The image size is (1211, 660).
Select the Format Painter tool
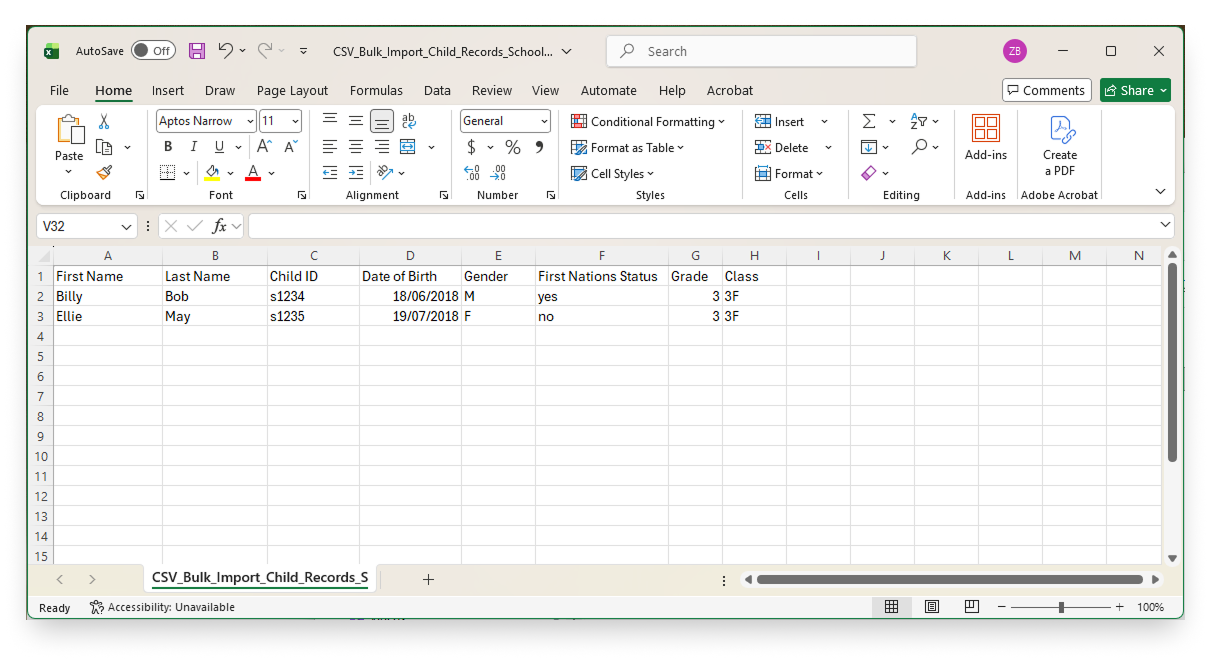pos(104,172)
